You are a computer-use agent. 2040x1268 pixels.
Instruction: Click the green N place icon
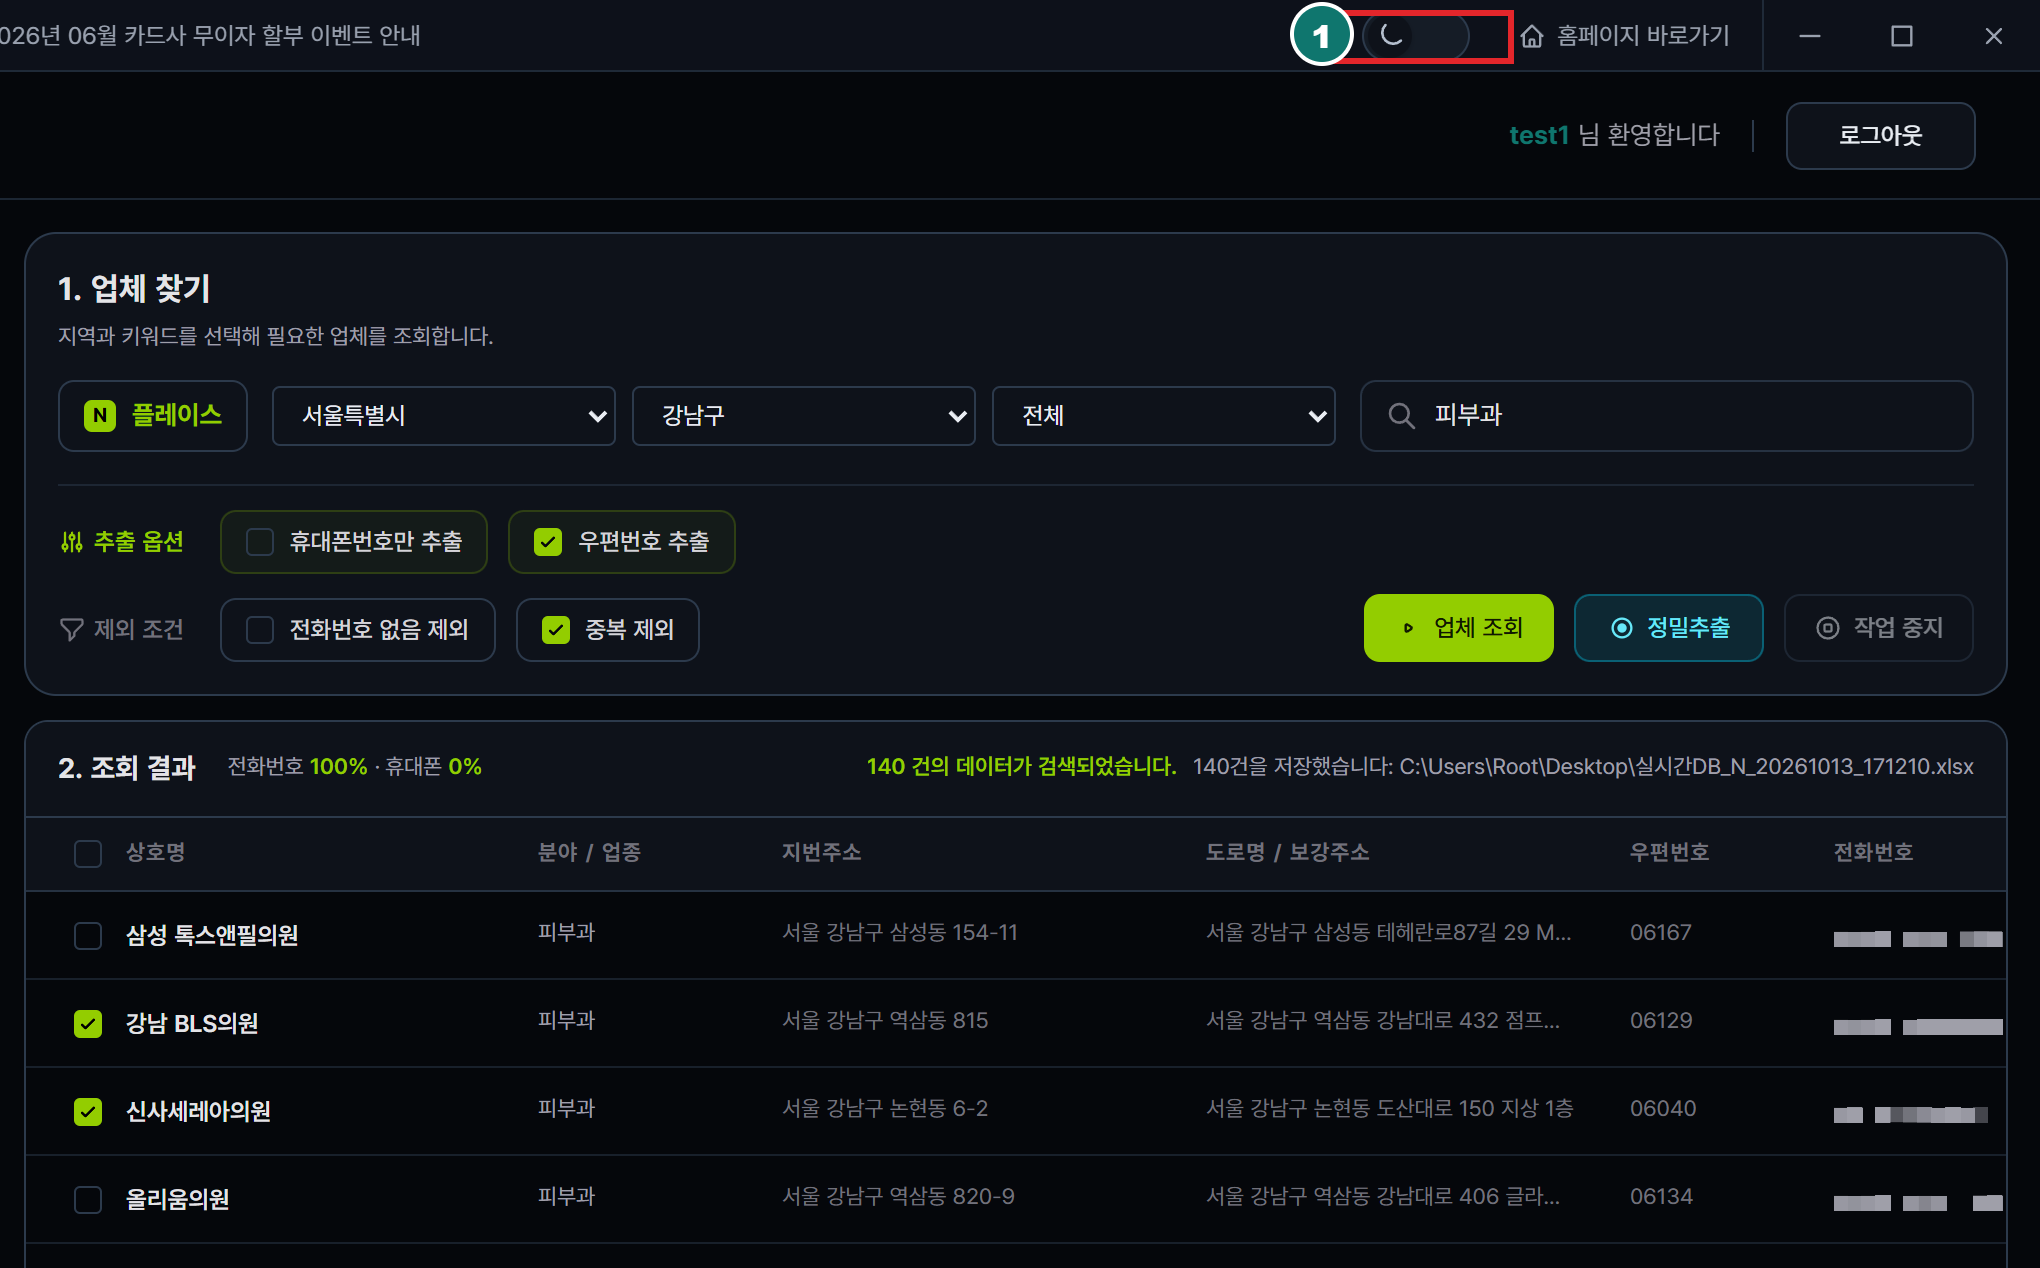(100, 415)
